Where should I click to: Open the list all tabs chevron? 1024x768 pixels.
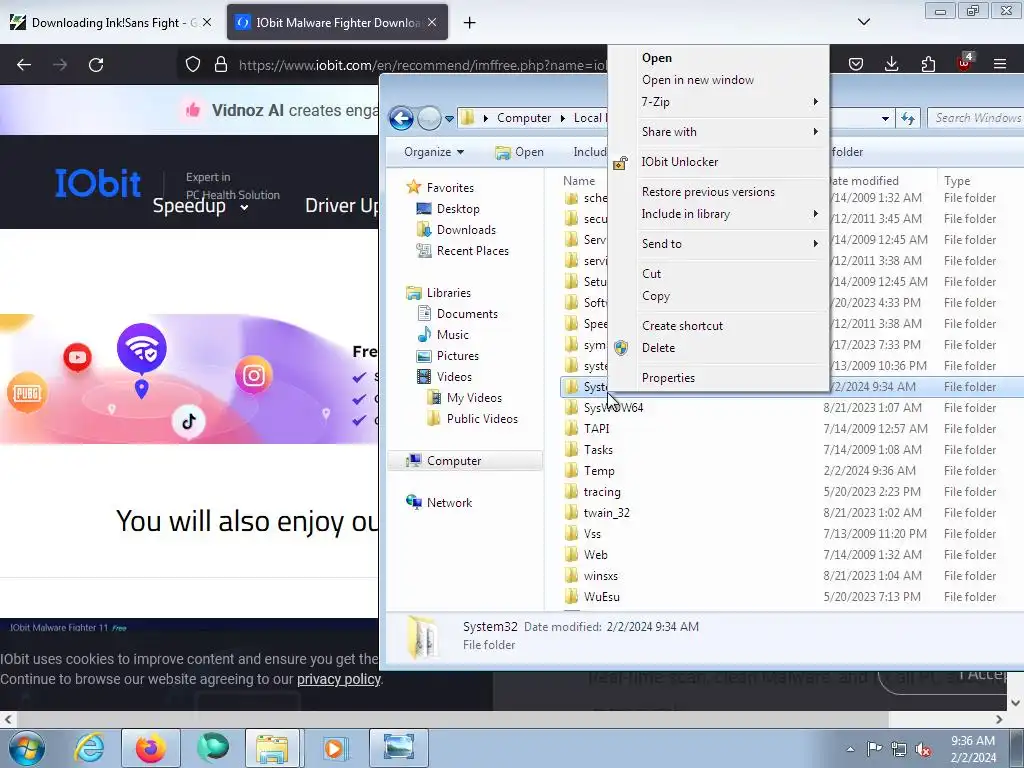864,22
